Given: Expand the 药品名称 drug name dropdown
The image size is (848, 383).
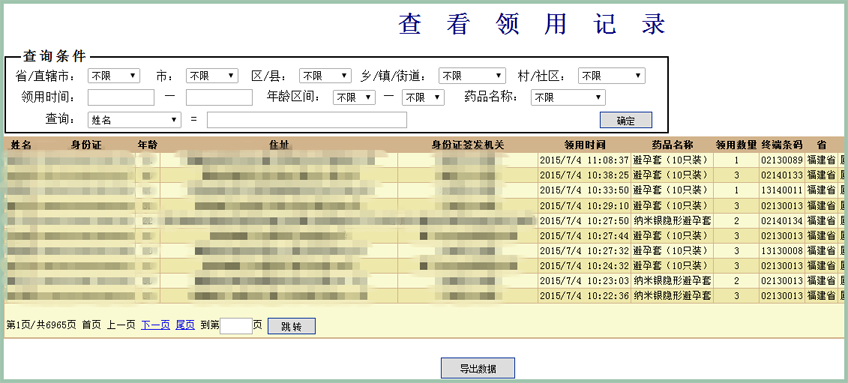Looking at the screenshot, I should point(568,97).
